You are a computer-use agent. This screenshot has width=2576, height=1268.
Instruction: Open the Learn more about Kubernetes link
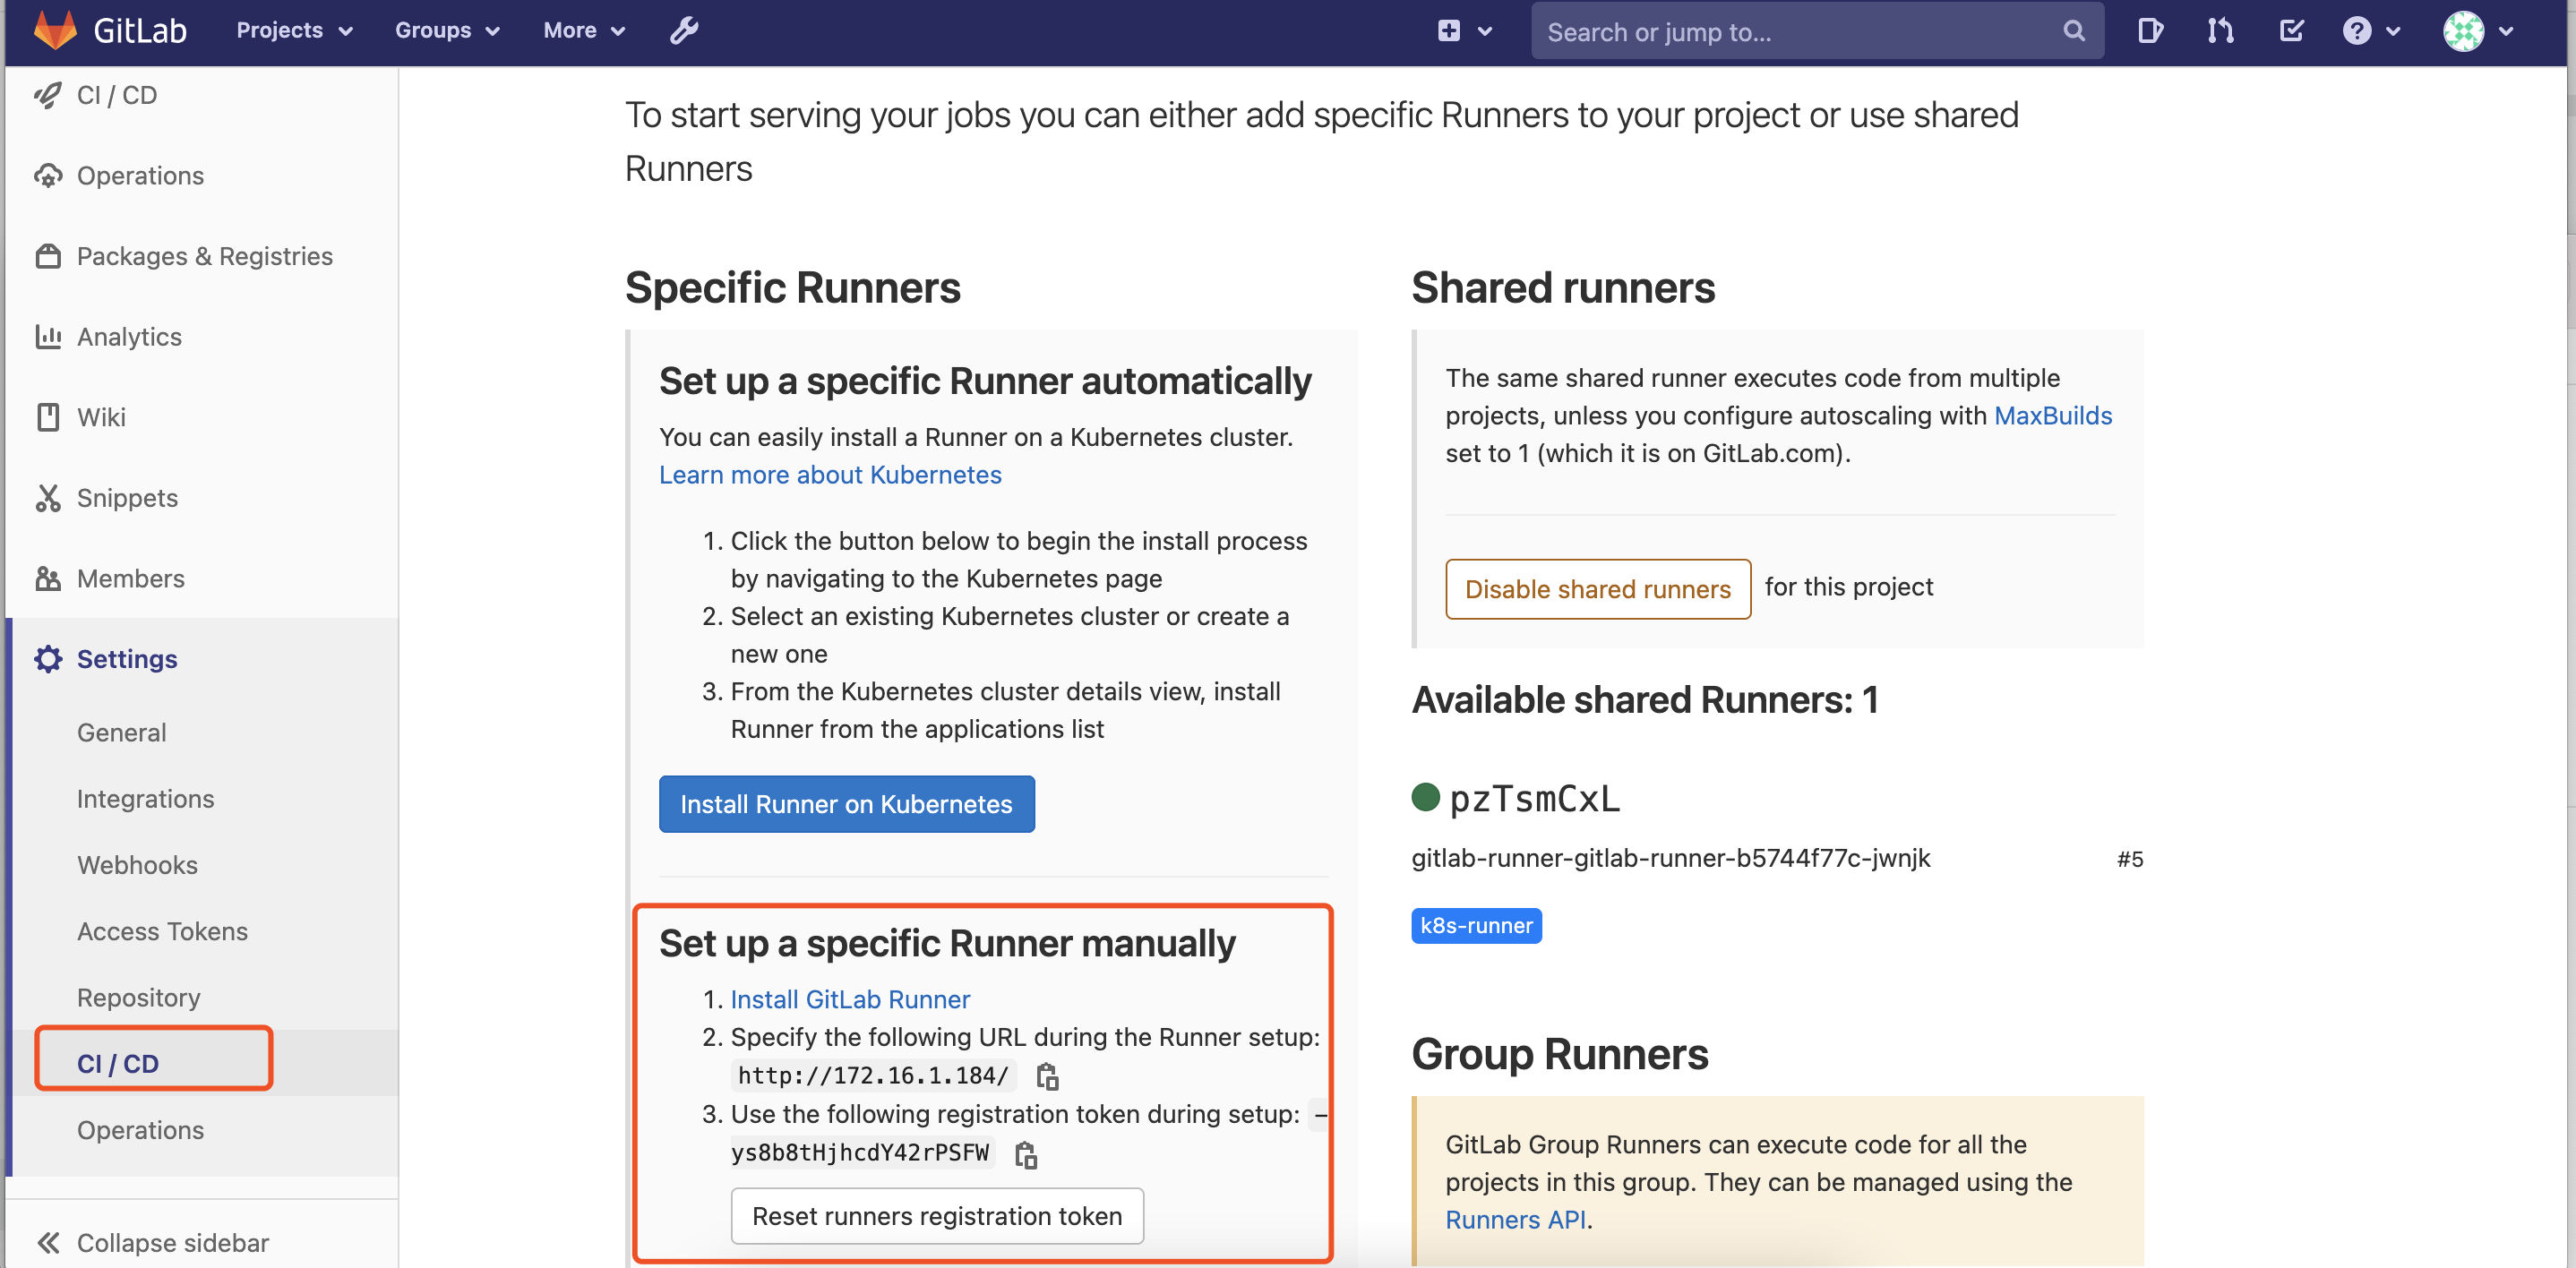[x=829, y=475]
